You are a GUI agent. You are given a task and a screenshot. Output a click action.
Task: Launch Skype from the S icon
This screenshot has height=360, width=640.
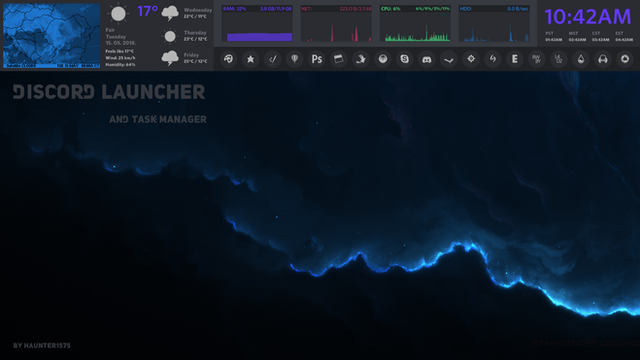[404, 59]
